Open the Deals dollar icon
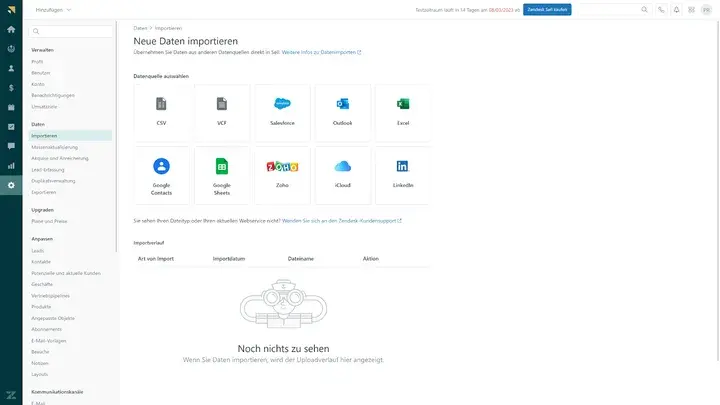Image resolution: width=720 pixels, height=405 pixels. click(x=11, y=88)
